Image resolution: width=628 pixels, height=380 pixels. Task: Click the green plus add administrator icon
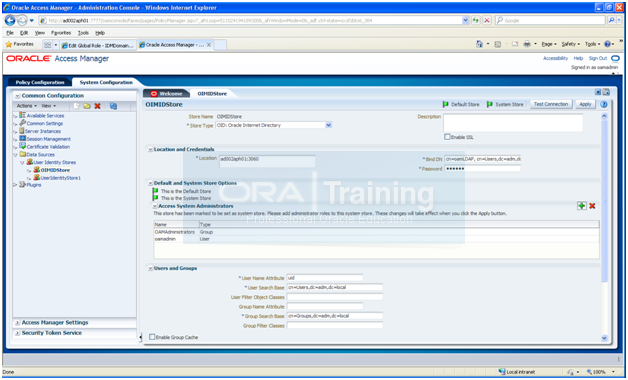(x=582, y=206)
